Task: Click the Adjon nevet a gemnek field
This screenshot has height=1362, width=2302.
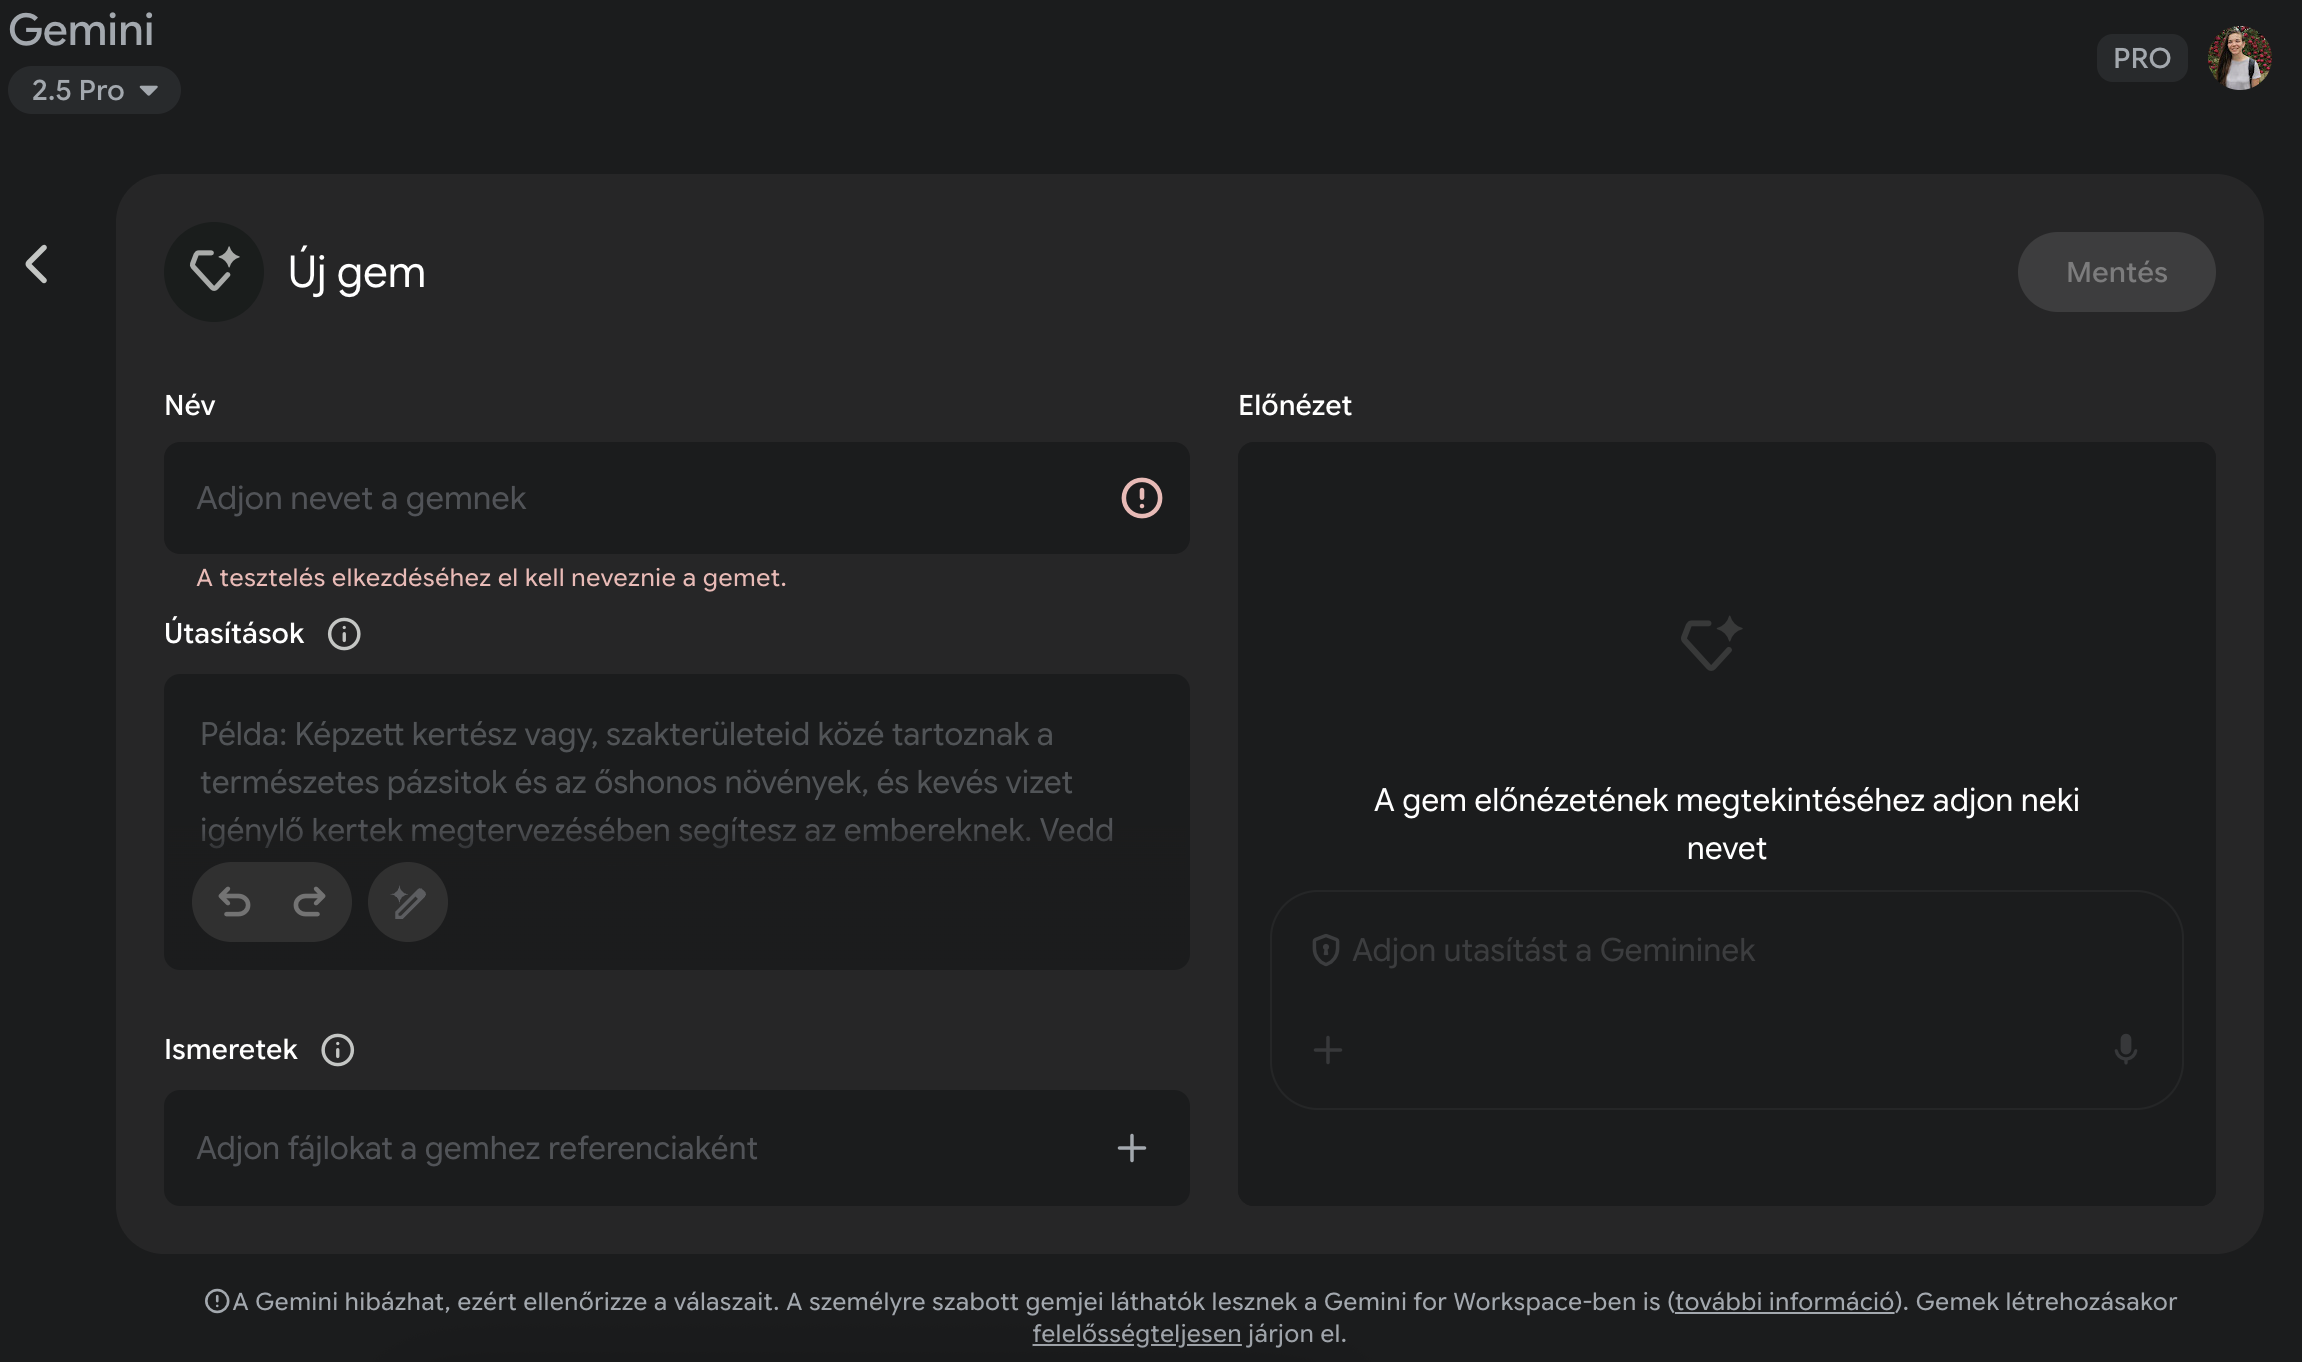Action: 640,498
